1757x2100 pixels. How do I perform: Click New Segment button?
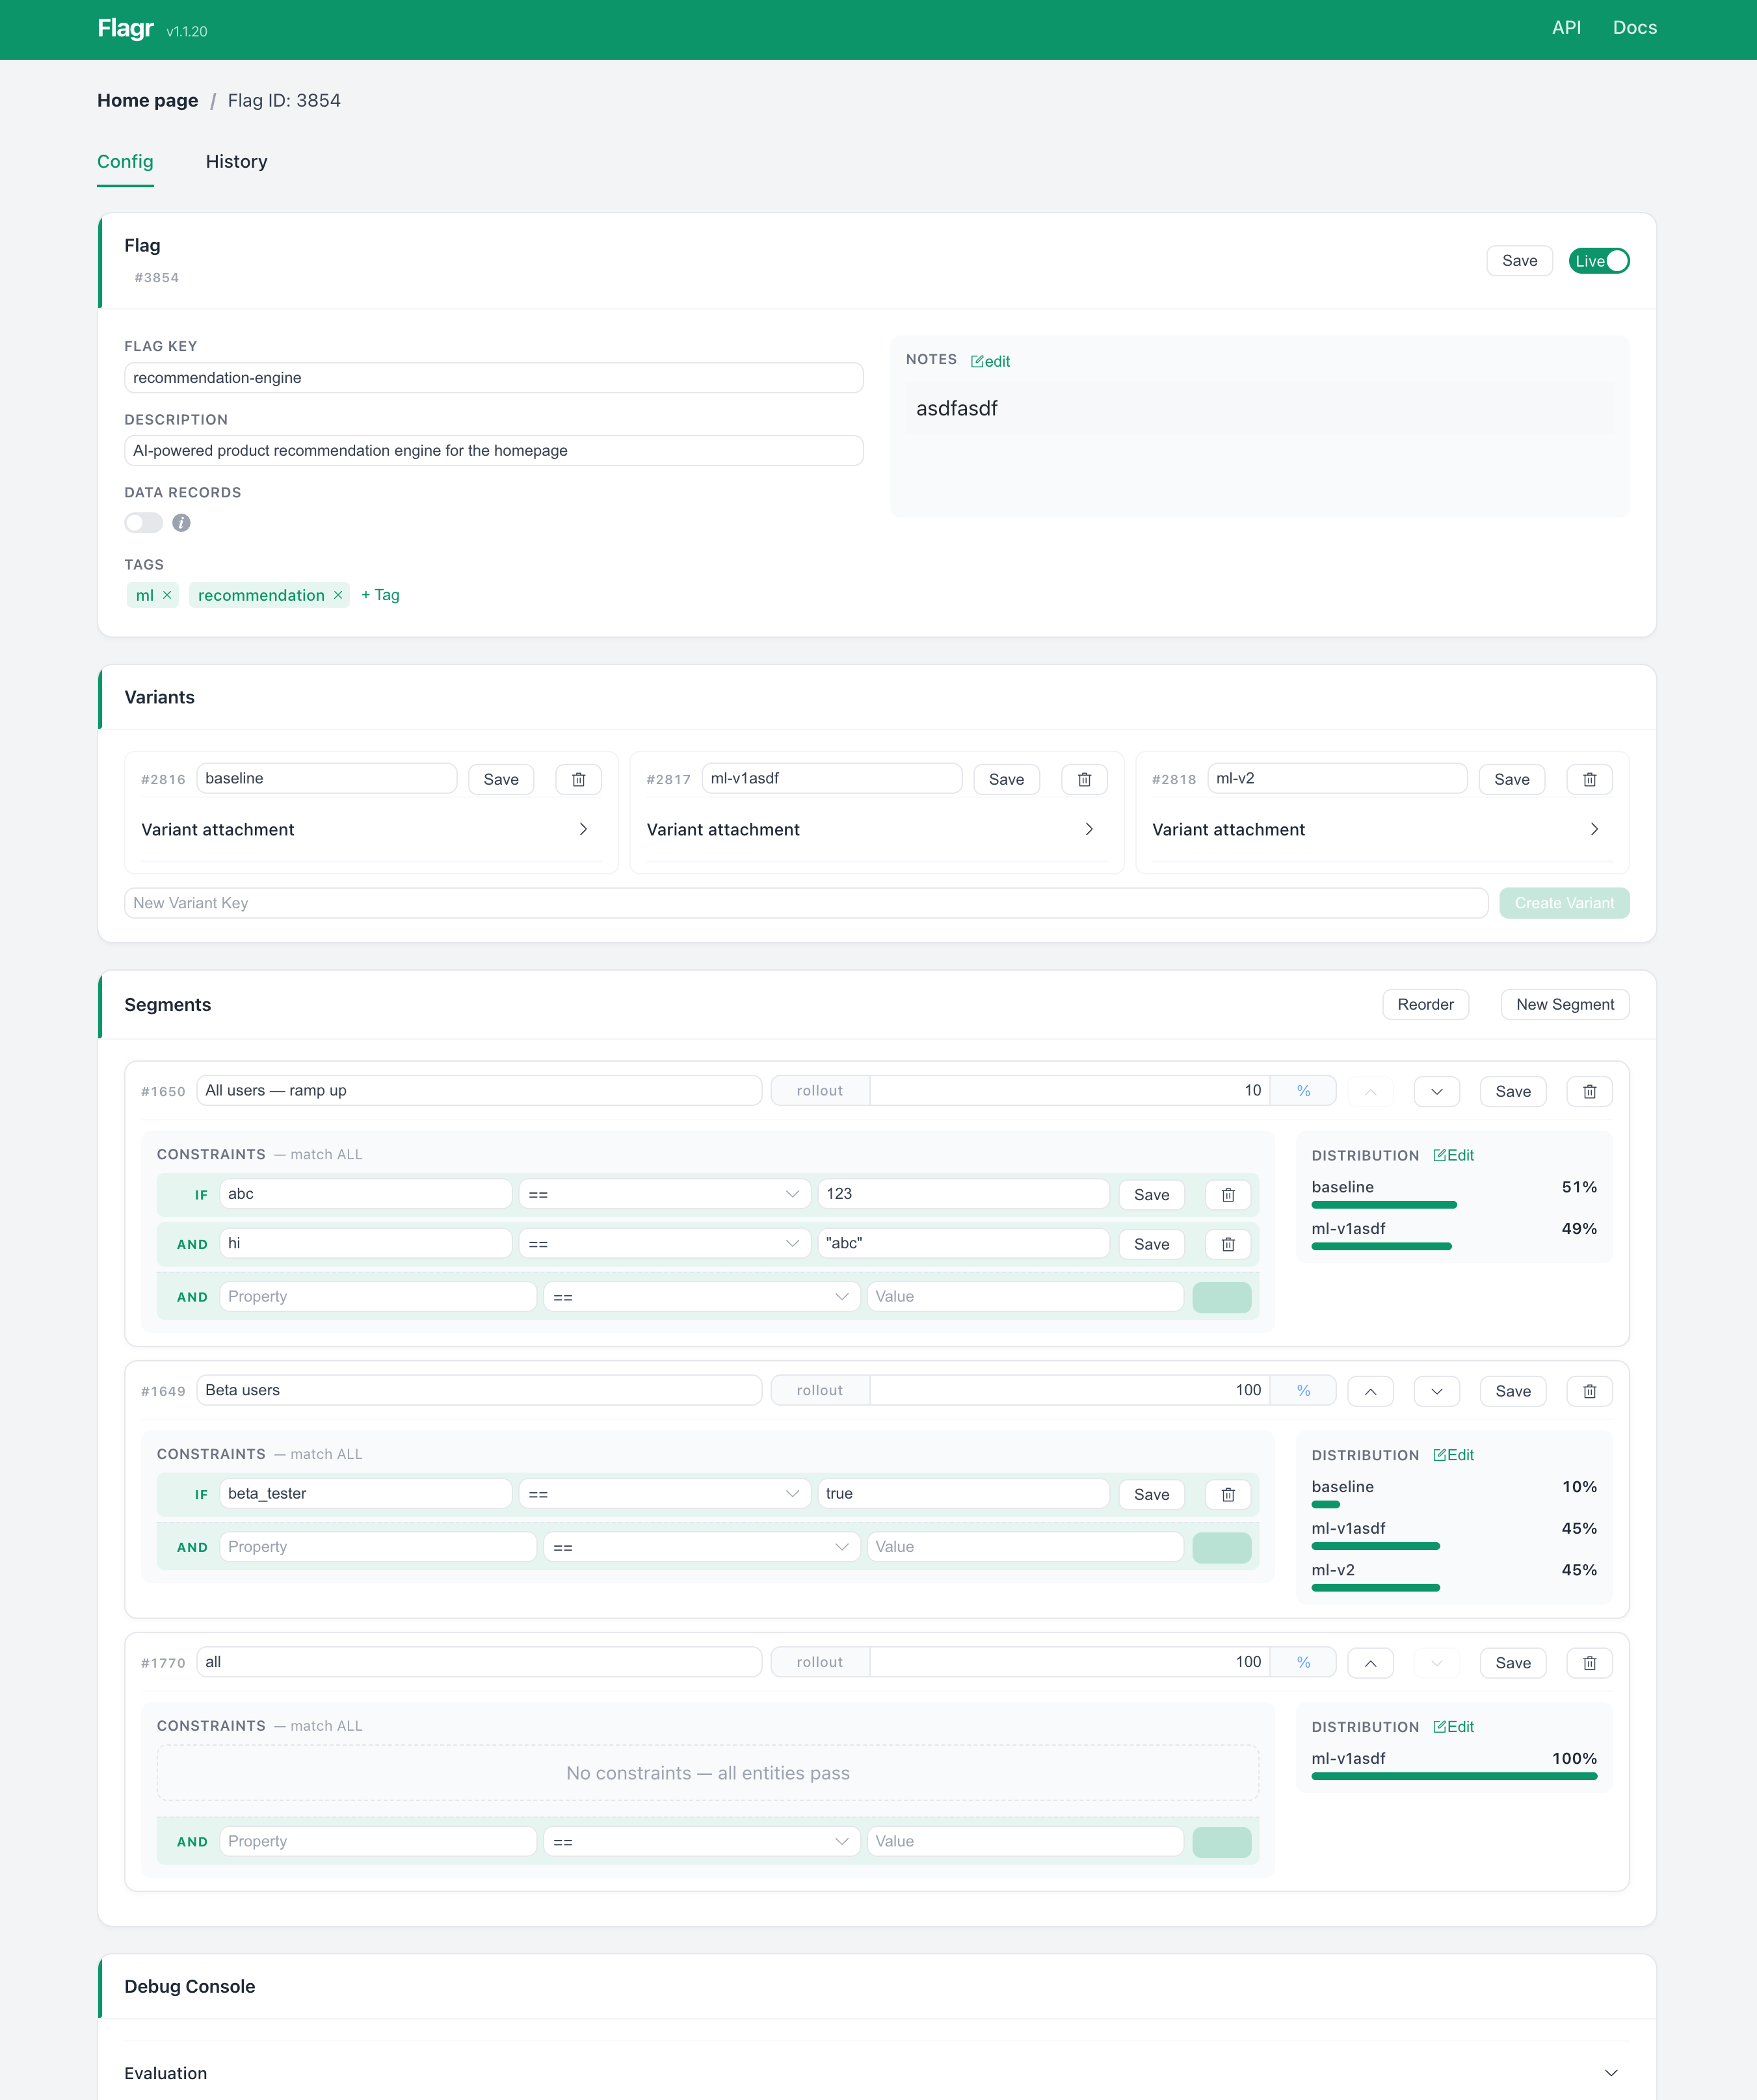coord(1564,1005)
